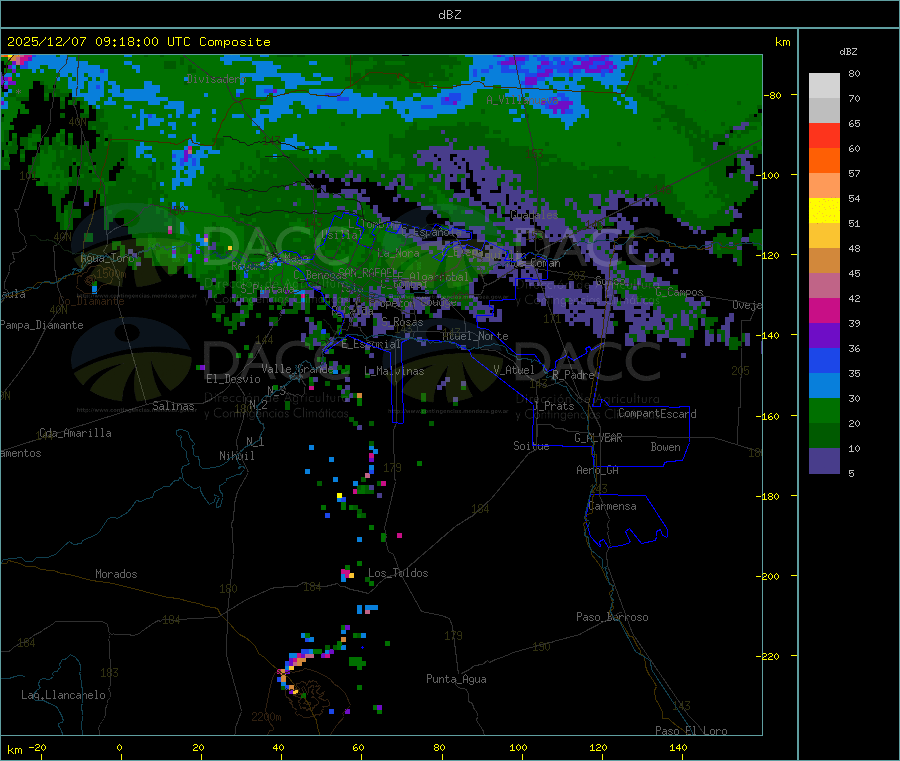Click the 60 tick on the bottom axis
Screen dimensions: 900x761
pos(358,747)
